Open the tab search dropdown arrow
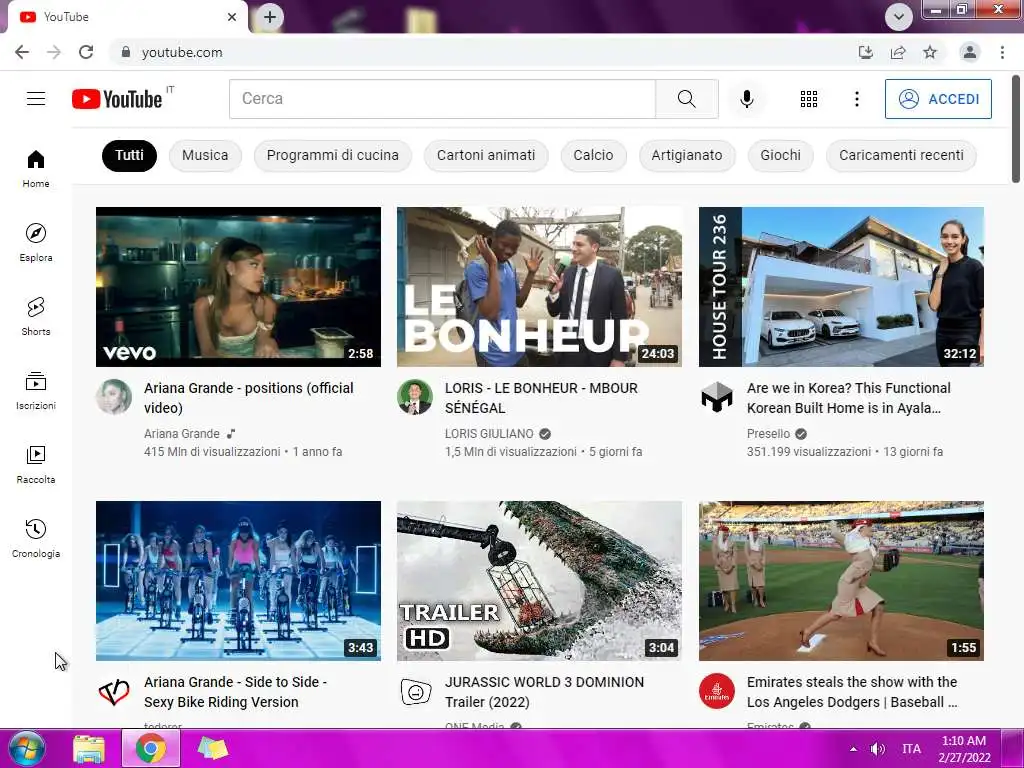Image resolution: width=1024 pixels, height=768 pixels. tap(899, 17)
